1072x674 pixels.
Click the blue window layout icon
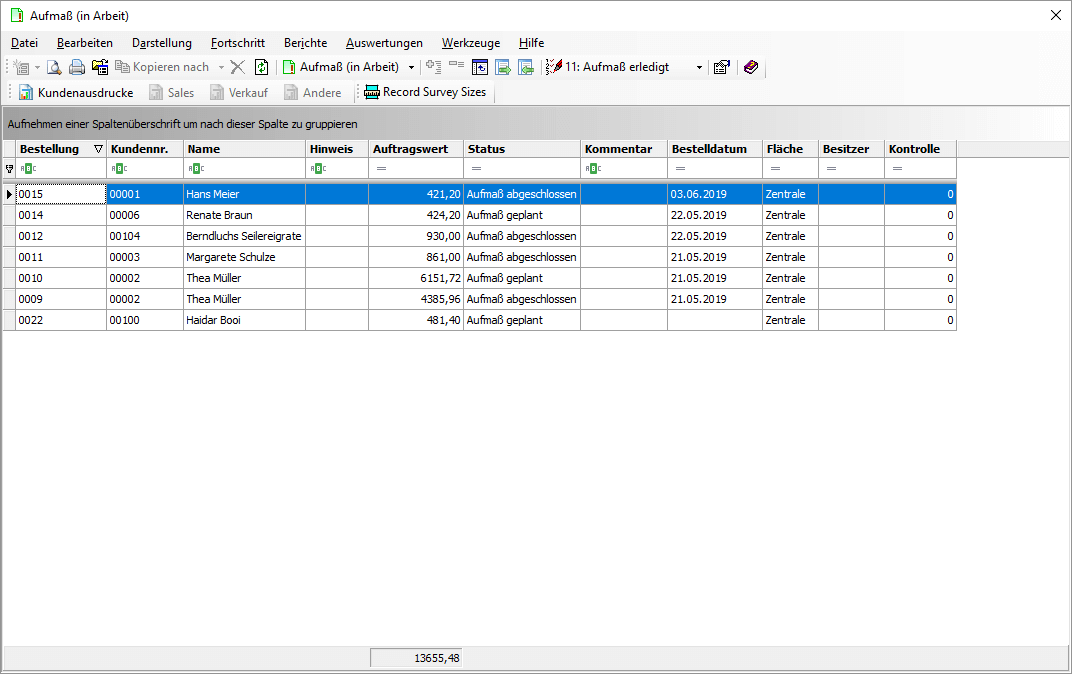pos(480,67)
